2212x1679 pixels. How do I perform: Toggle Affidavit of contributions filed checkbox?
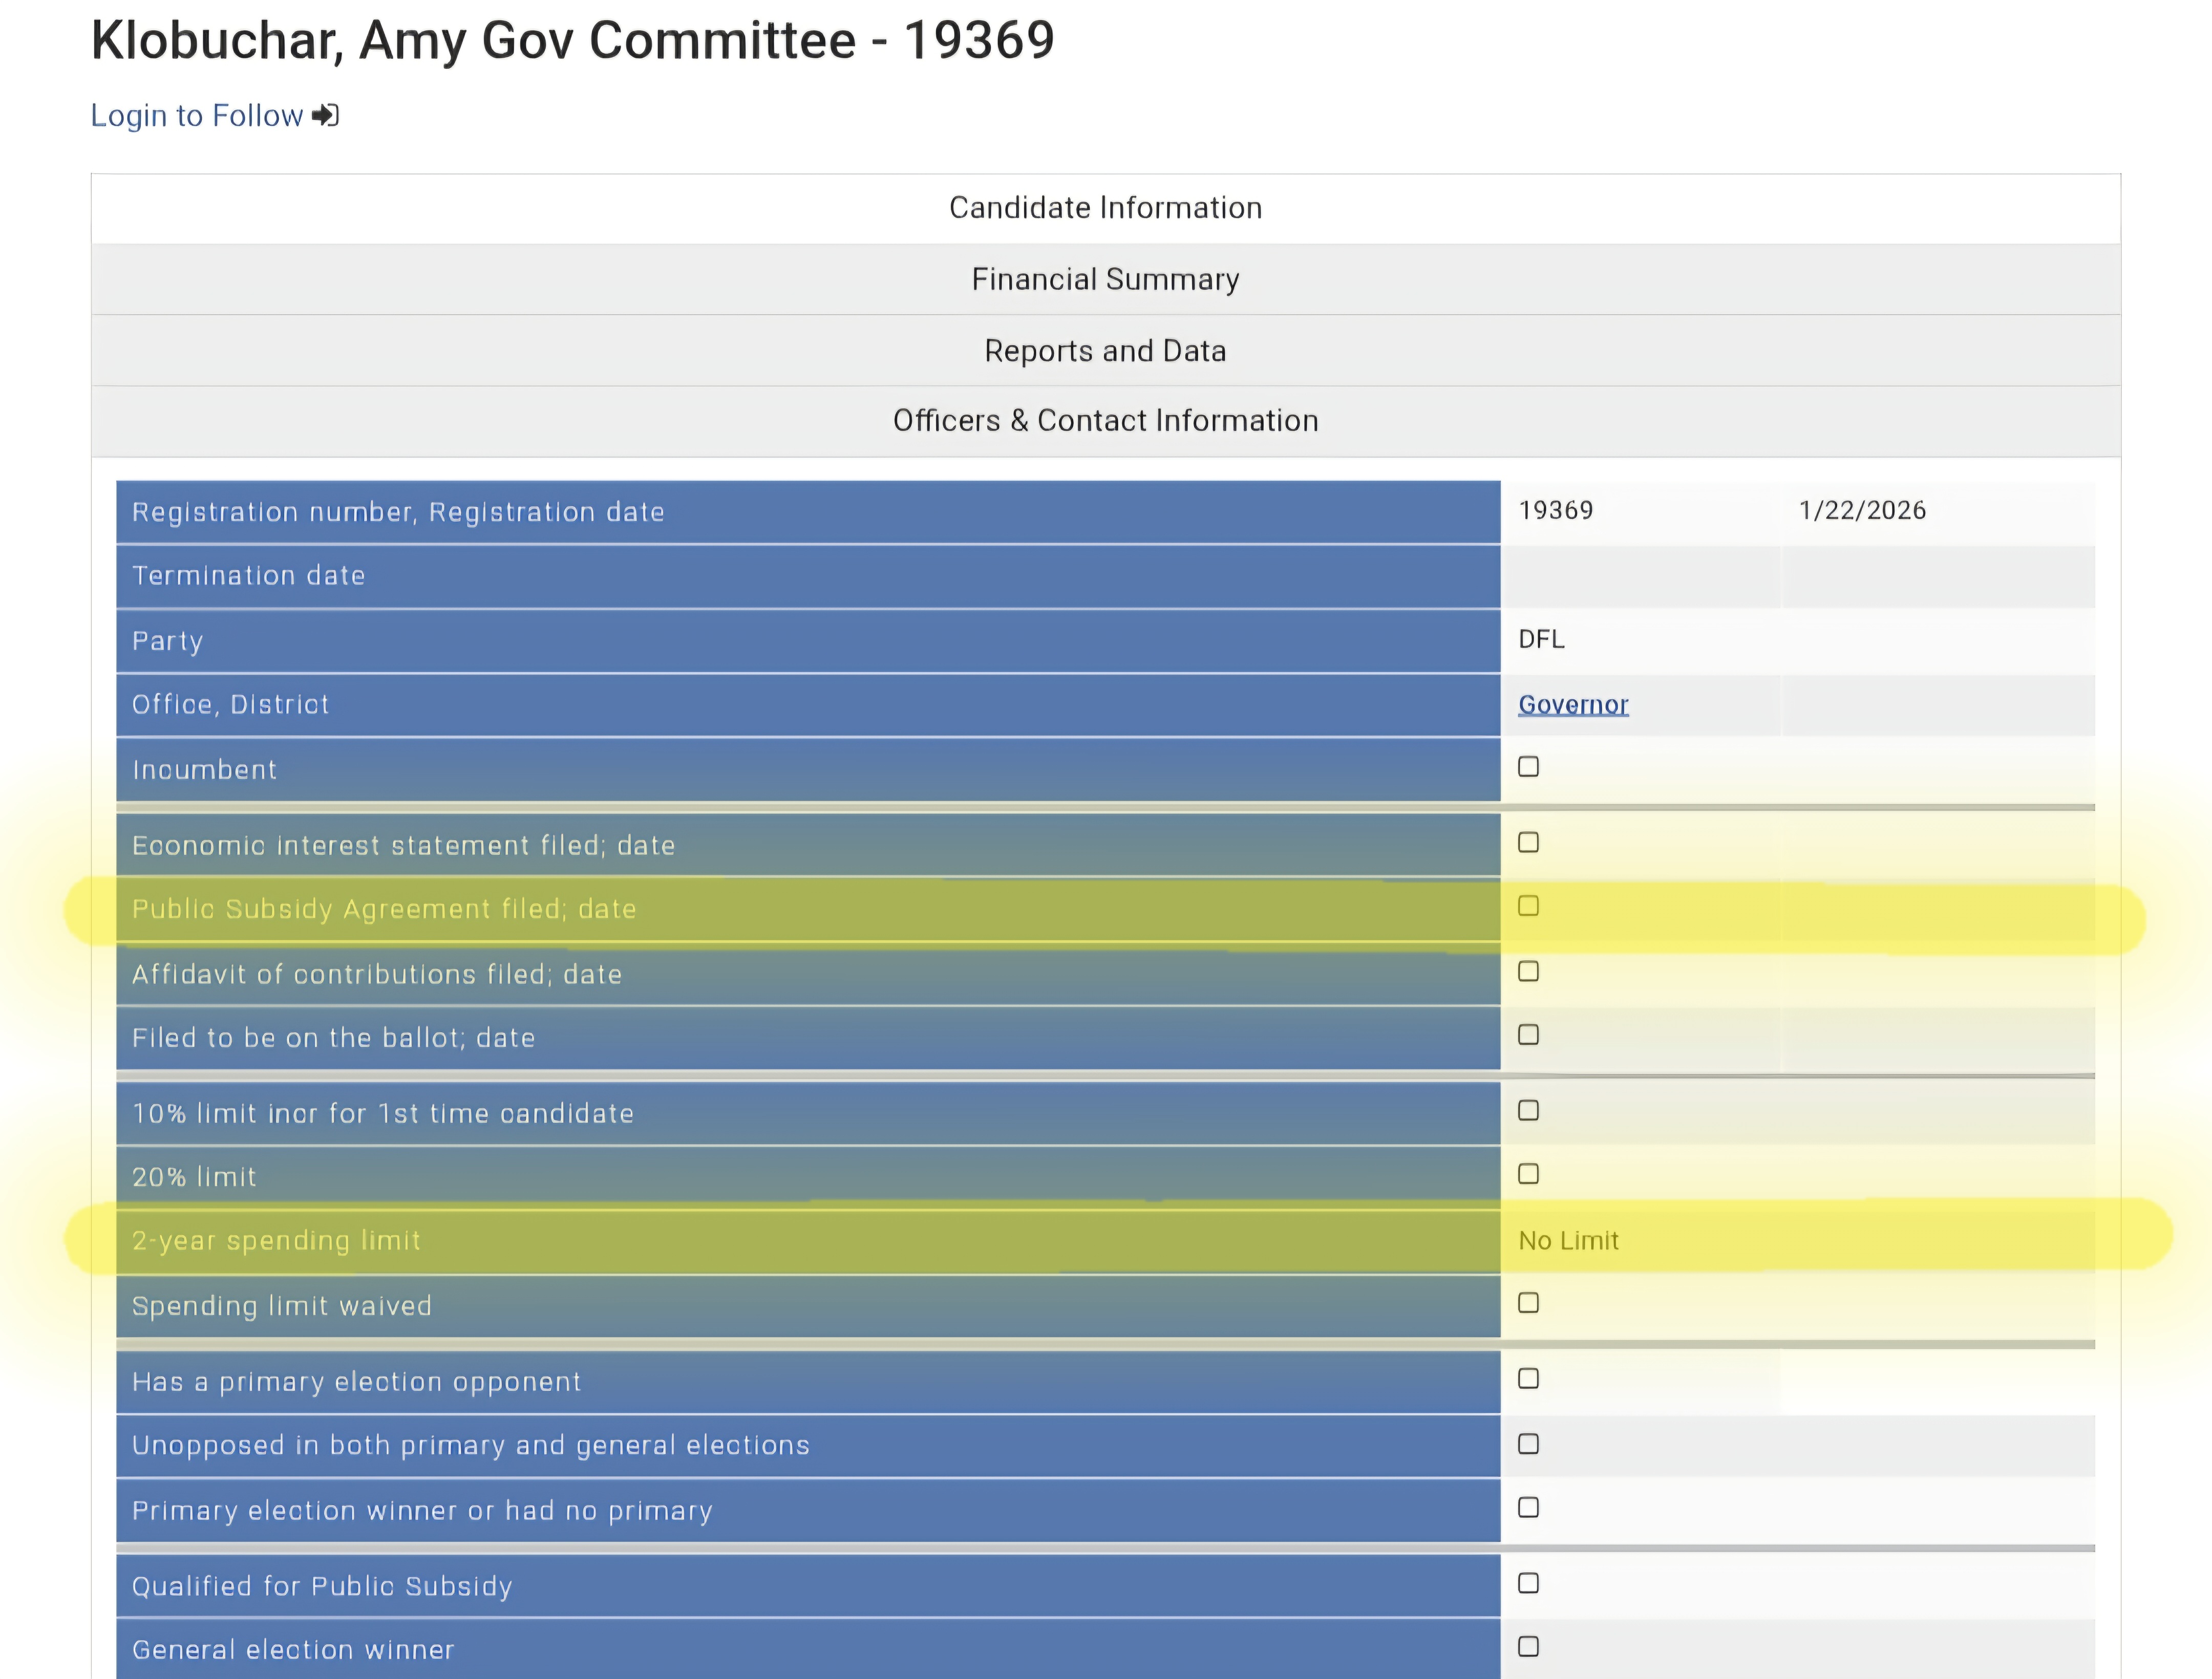tap(1528, 972)
